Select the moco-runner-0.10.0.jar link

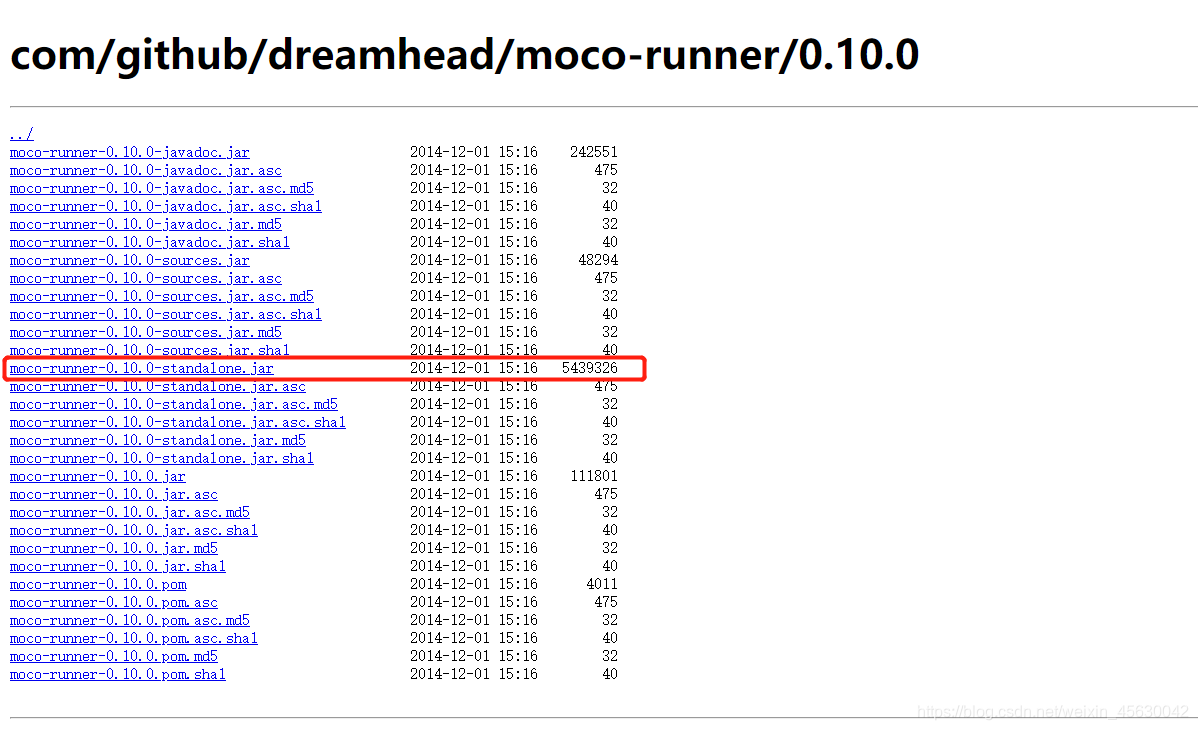click(97, 476)
